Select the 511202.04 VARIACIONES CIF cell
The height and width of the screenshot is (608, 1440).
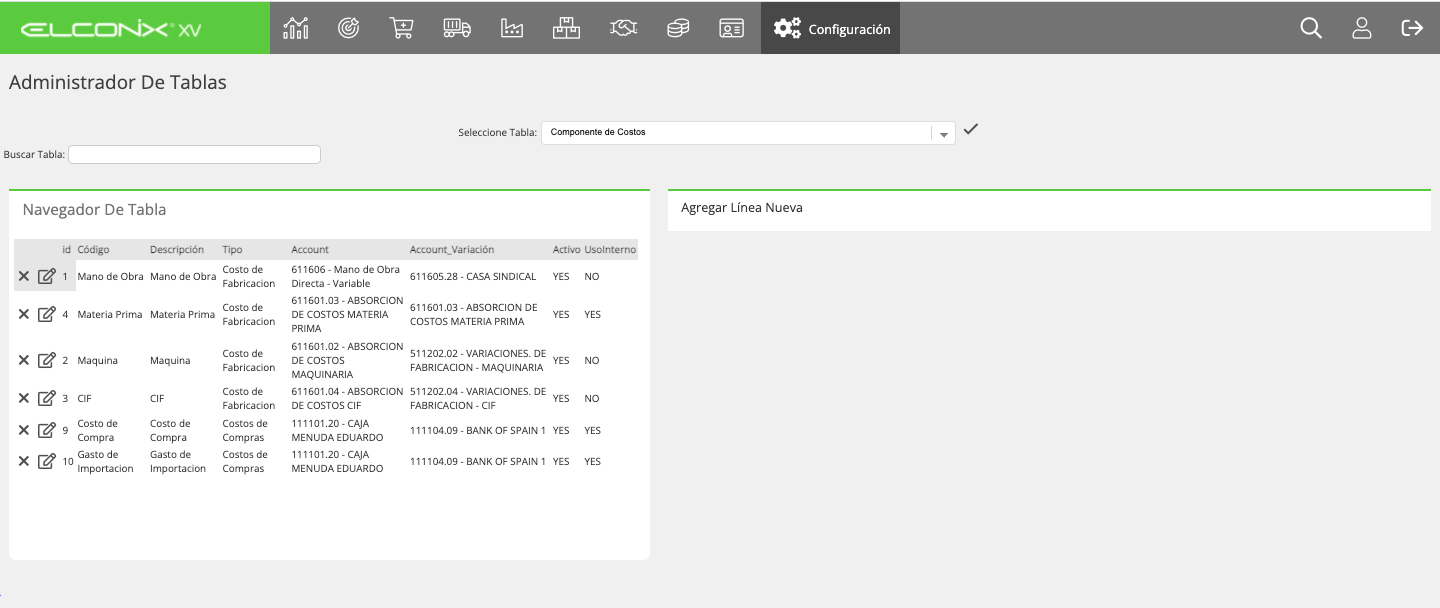tap(478, 398)
